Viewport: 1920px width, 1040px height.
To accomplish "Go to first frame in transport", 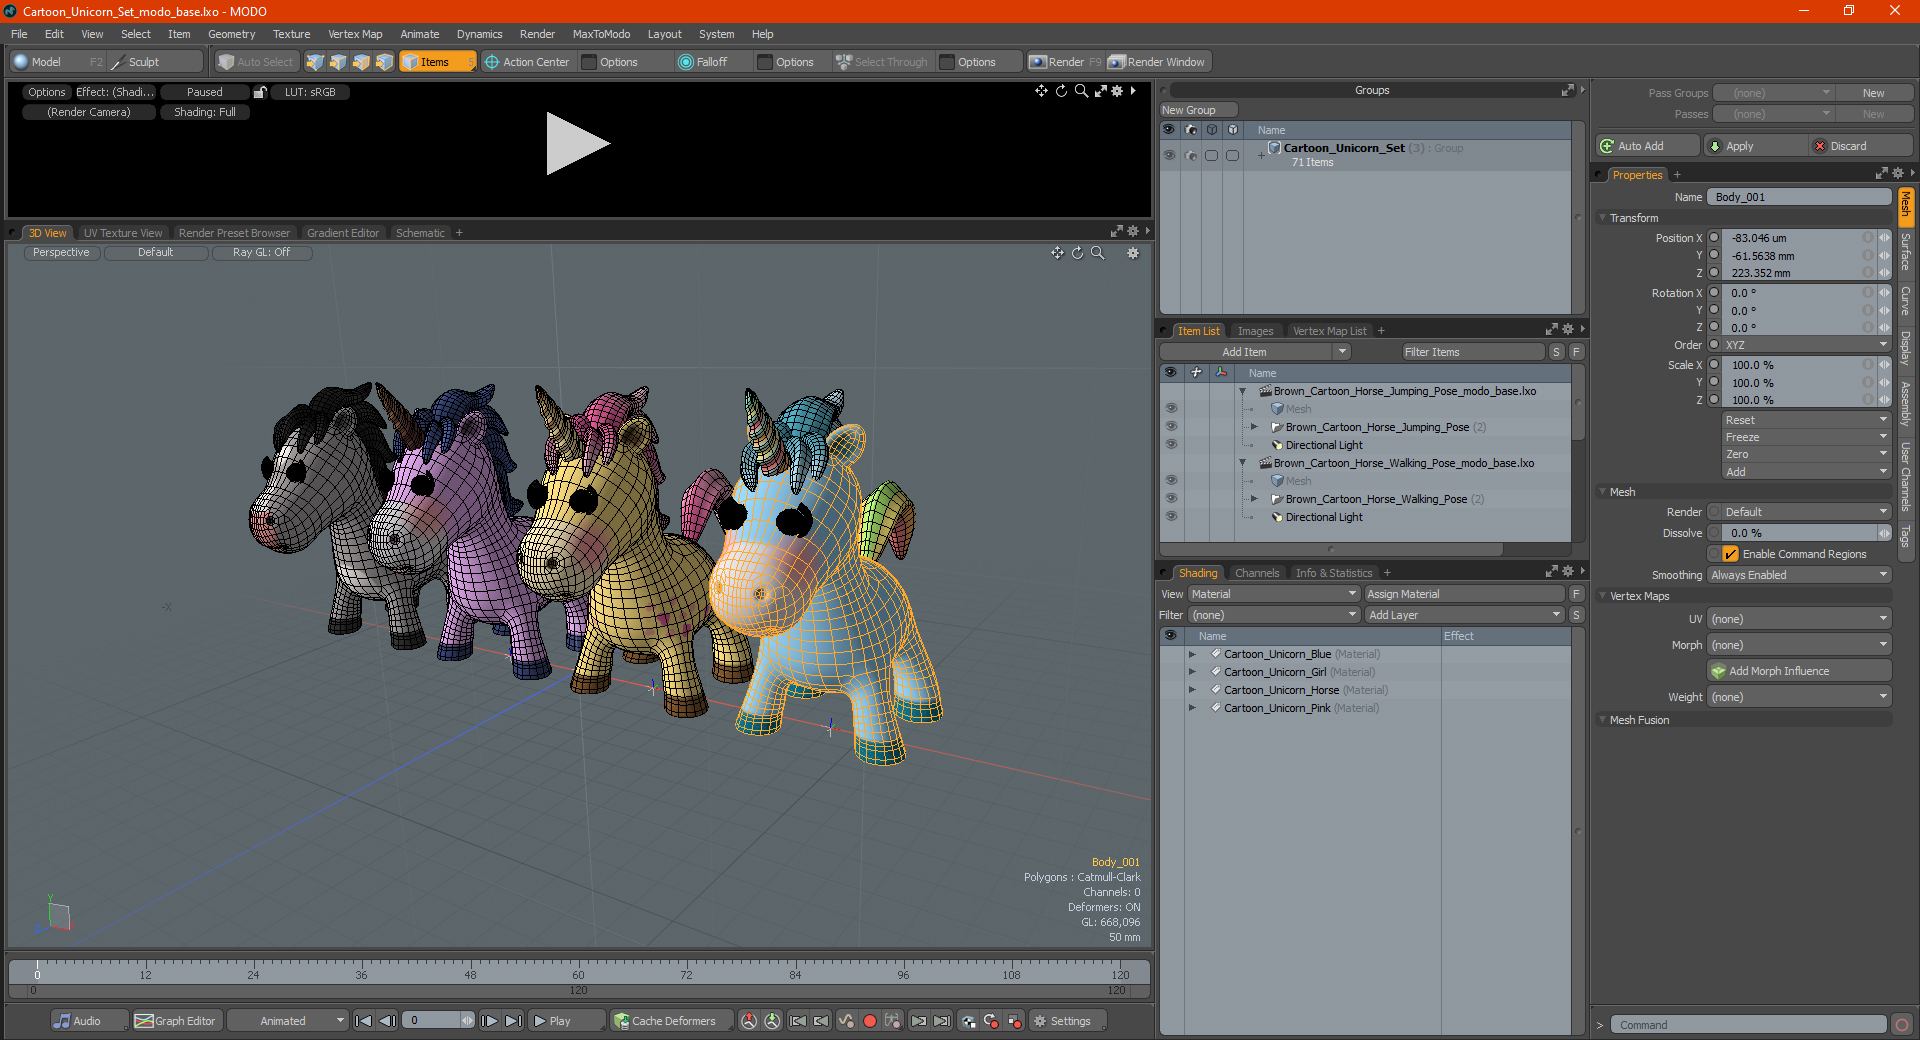I will coord(364,1021).
